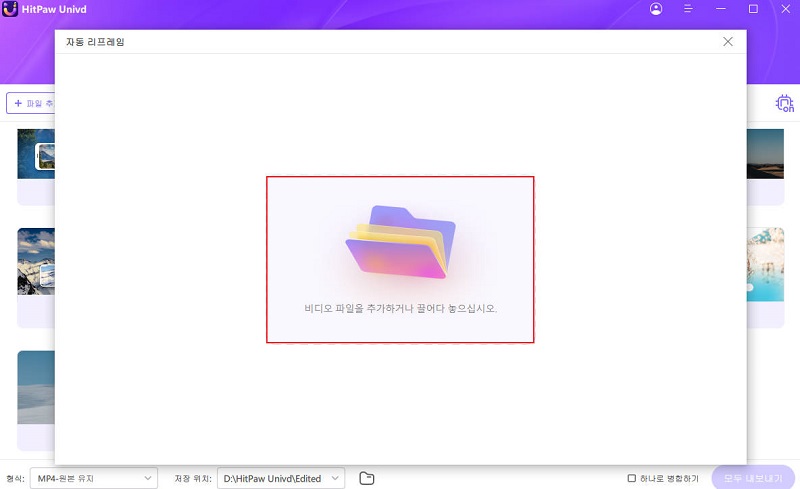
Task: Select the snowy mountain thumbnail
Action: point(36,261)
